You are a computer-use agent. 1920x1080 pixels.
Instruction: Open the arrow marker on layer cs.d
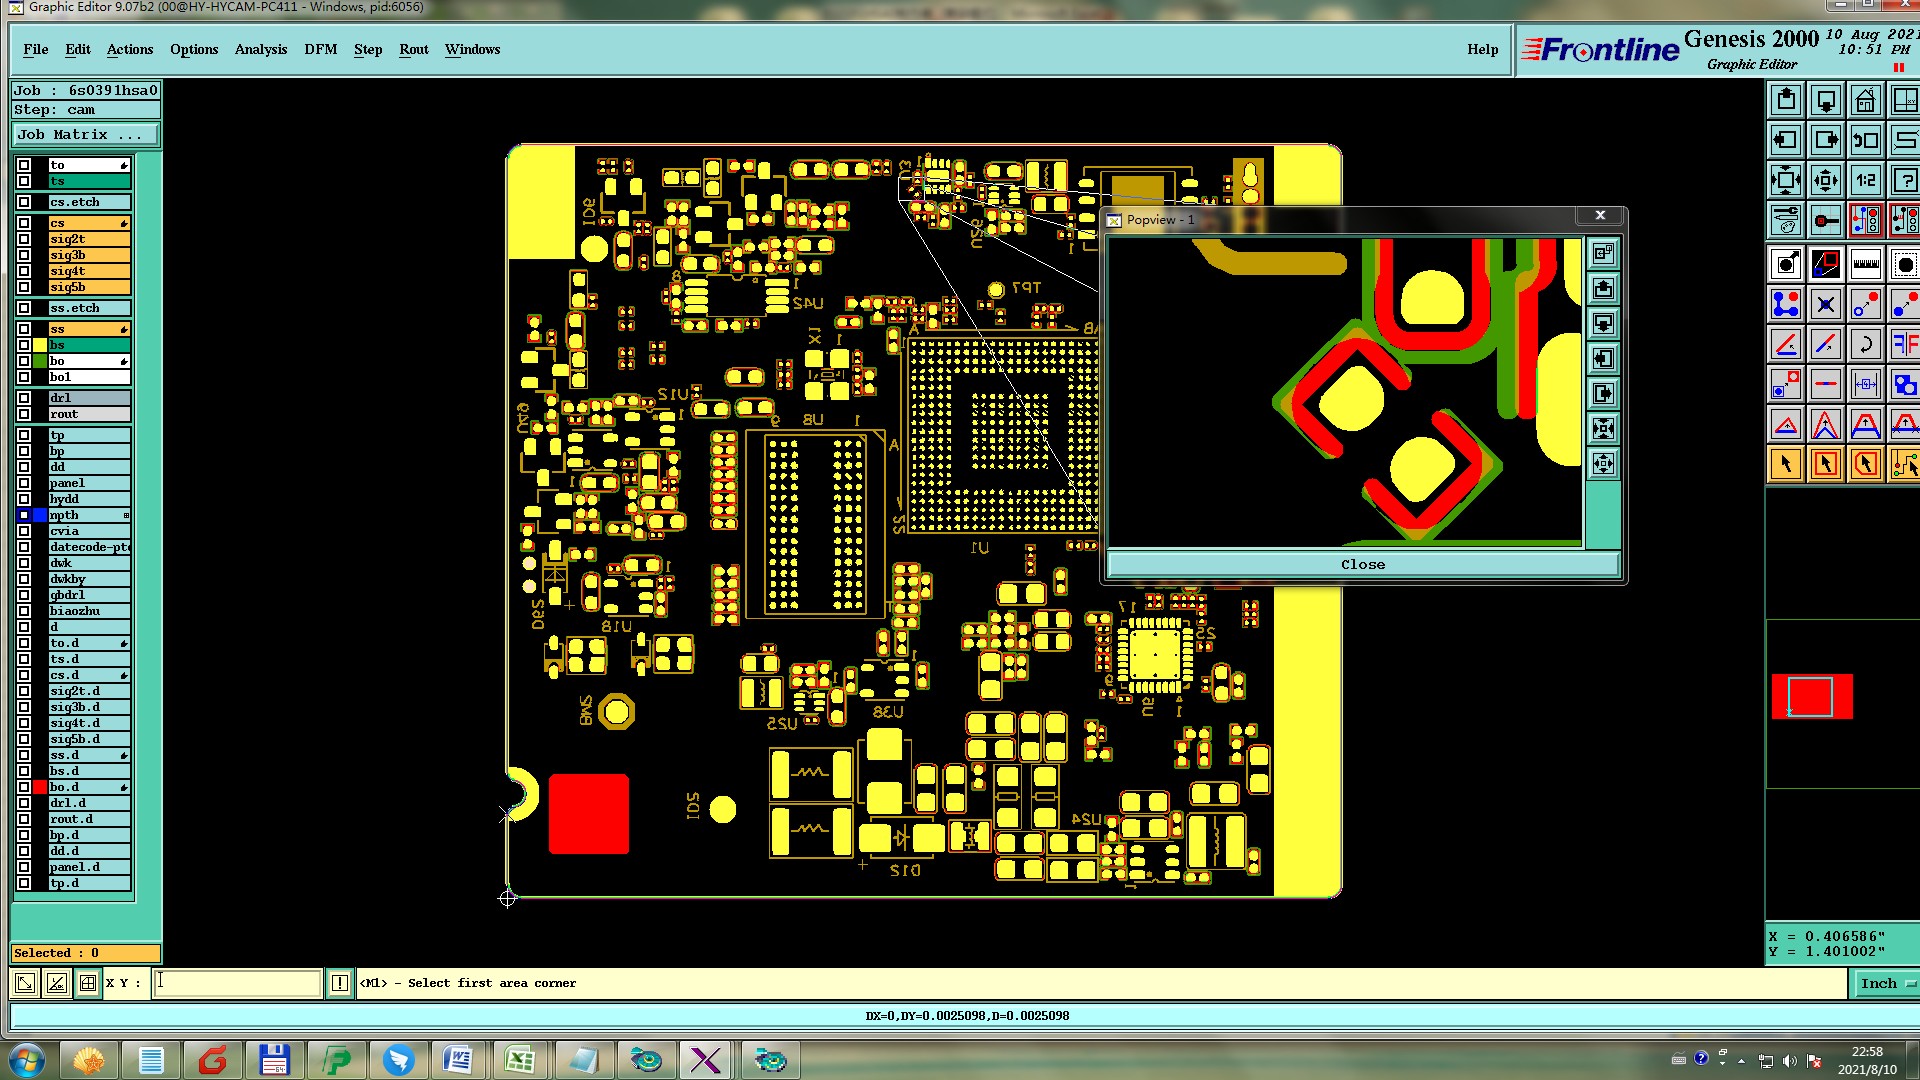(124, 676)
